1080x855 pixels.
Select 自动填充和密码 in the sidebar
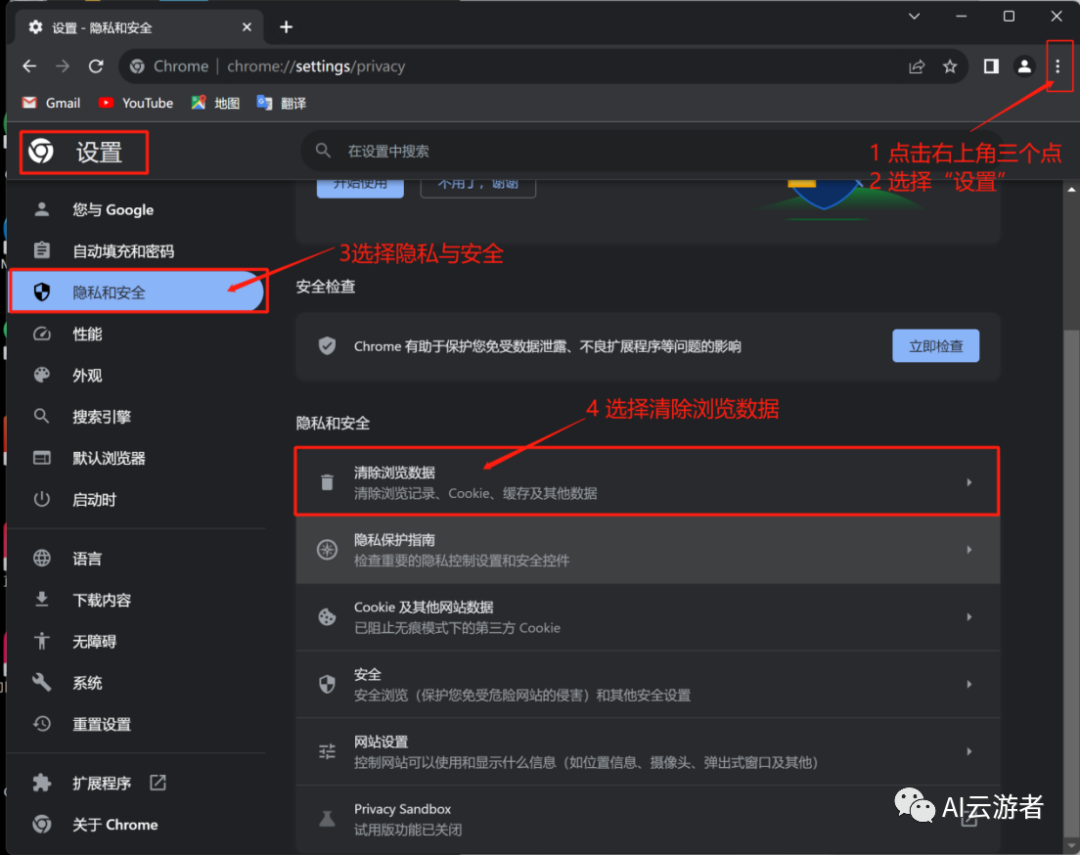pyautogui.click(x=123, y=251)
